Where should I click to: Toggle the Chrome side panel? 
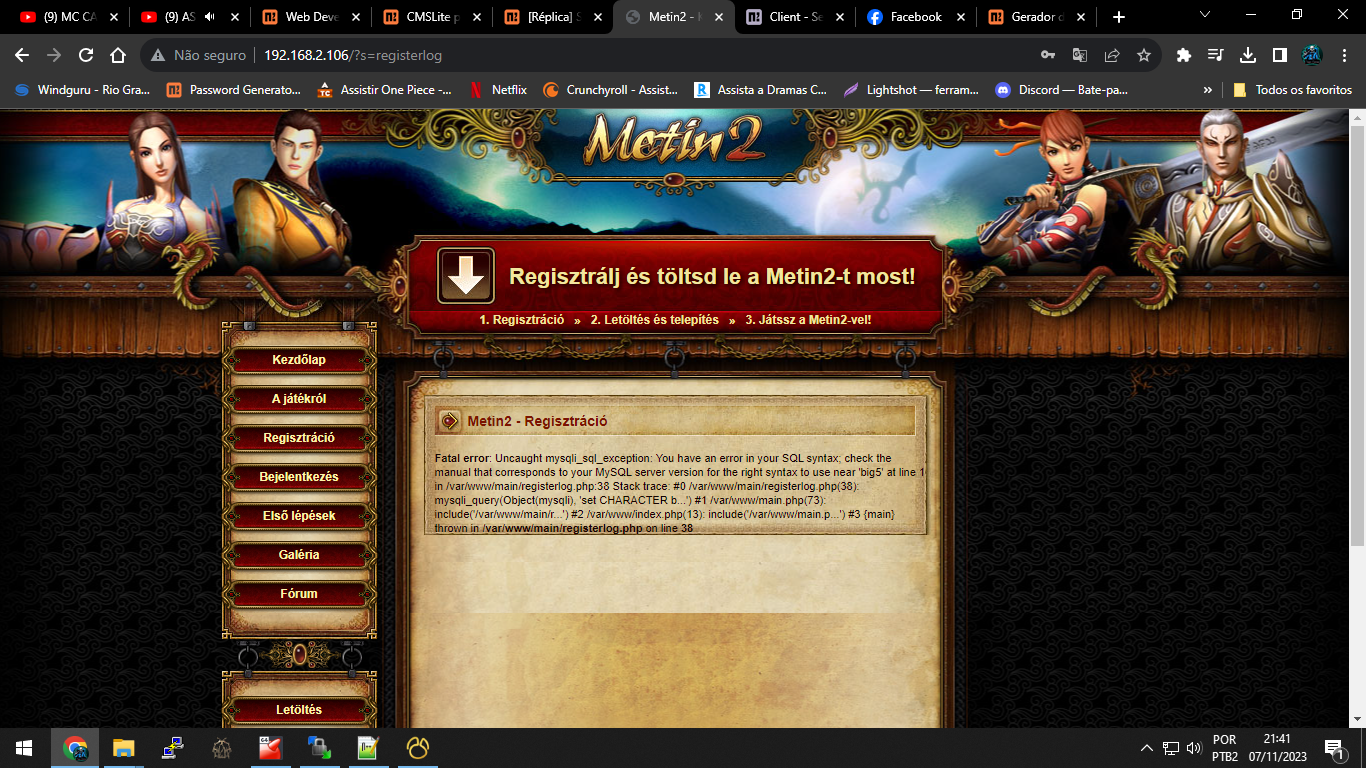[1280, 56]
